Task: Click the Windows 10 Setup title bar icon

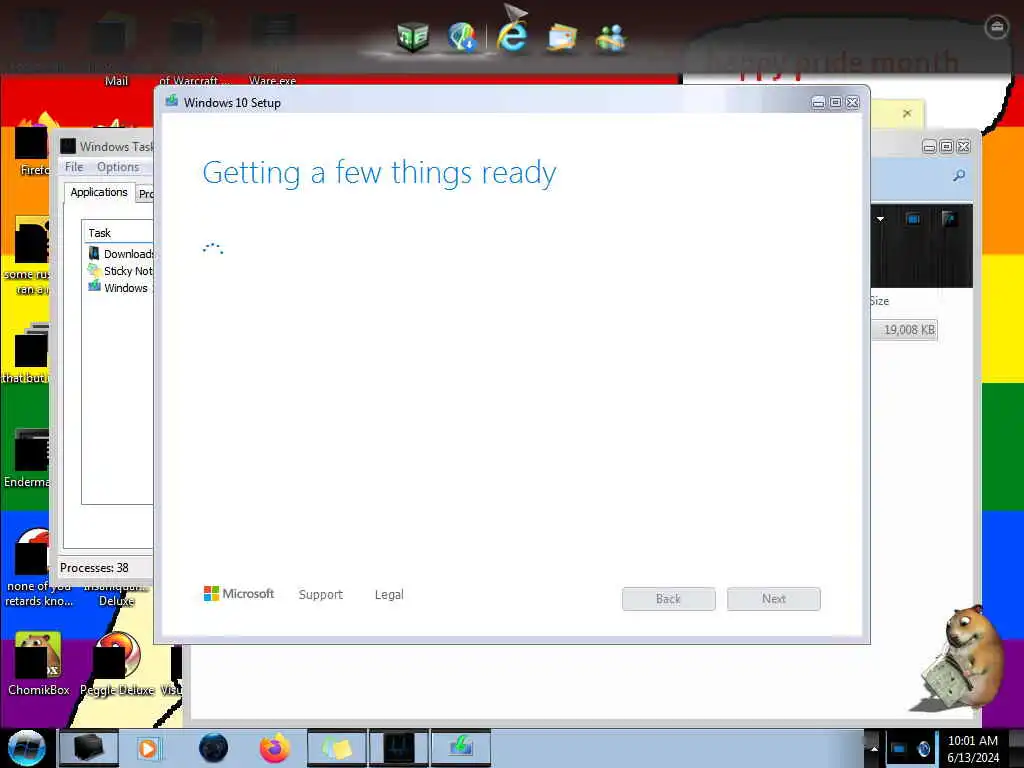Action: point(172,101)
